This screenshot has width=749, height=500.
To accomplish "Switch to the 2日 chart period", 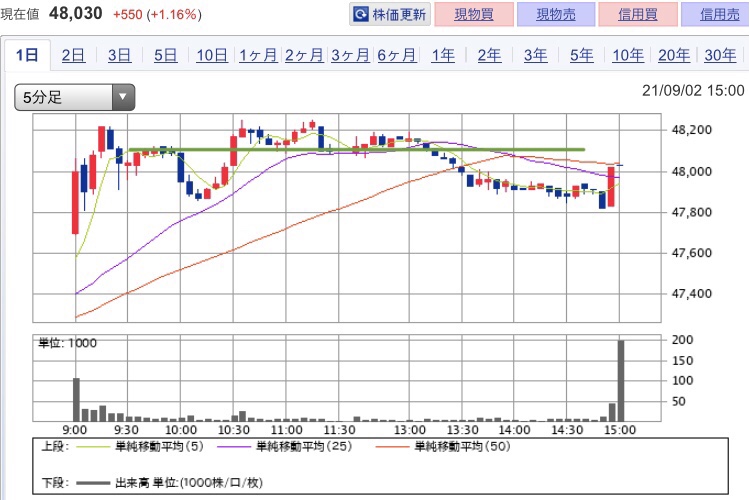I will click(x=73, y=55).
